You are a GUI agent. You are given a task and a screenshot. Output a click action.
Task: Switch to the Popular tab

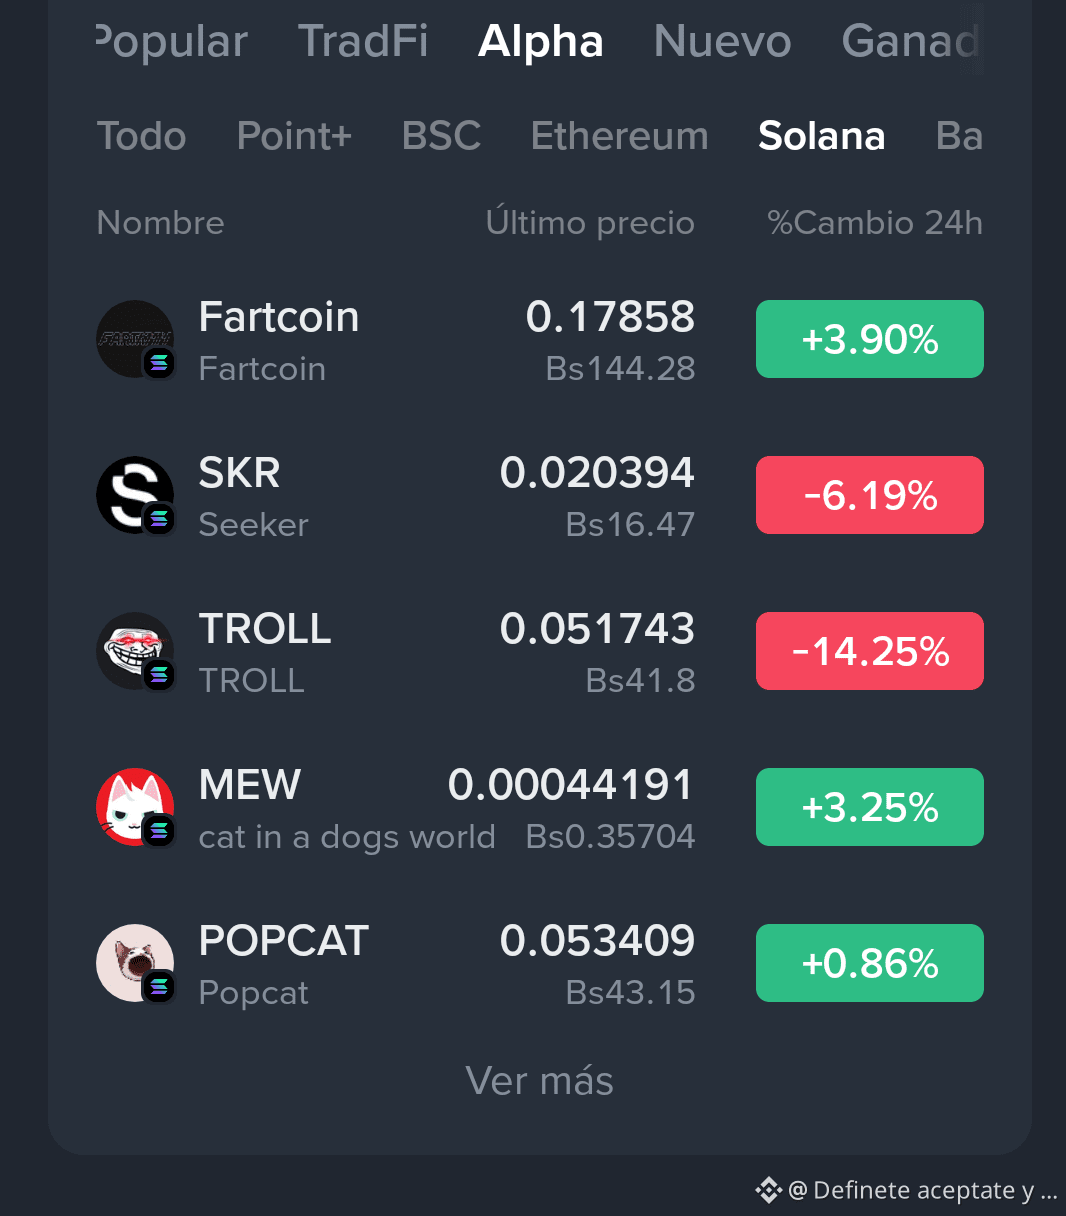(x=171, y=41)
